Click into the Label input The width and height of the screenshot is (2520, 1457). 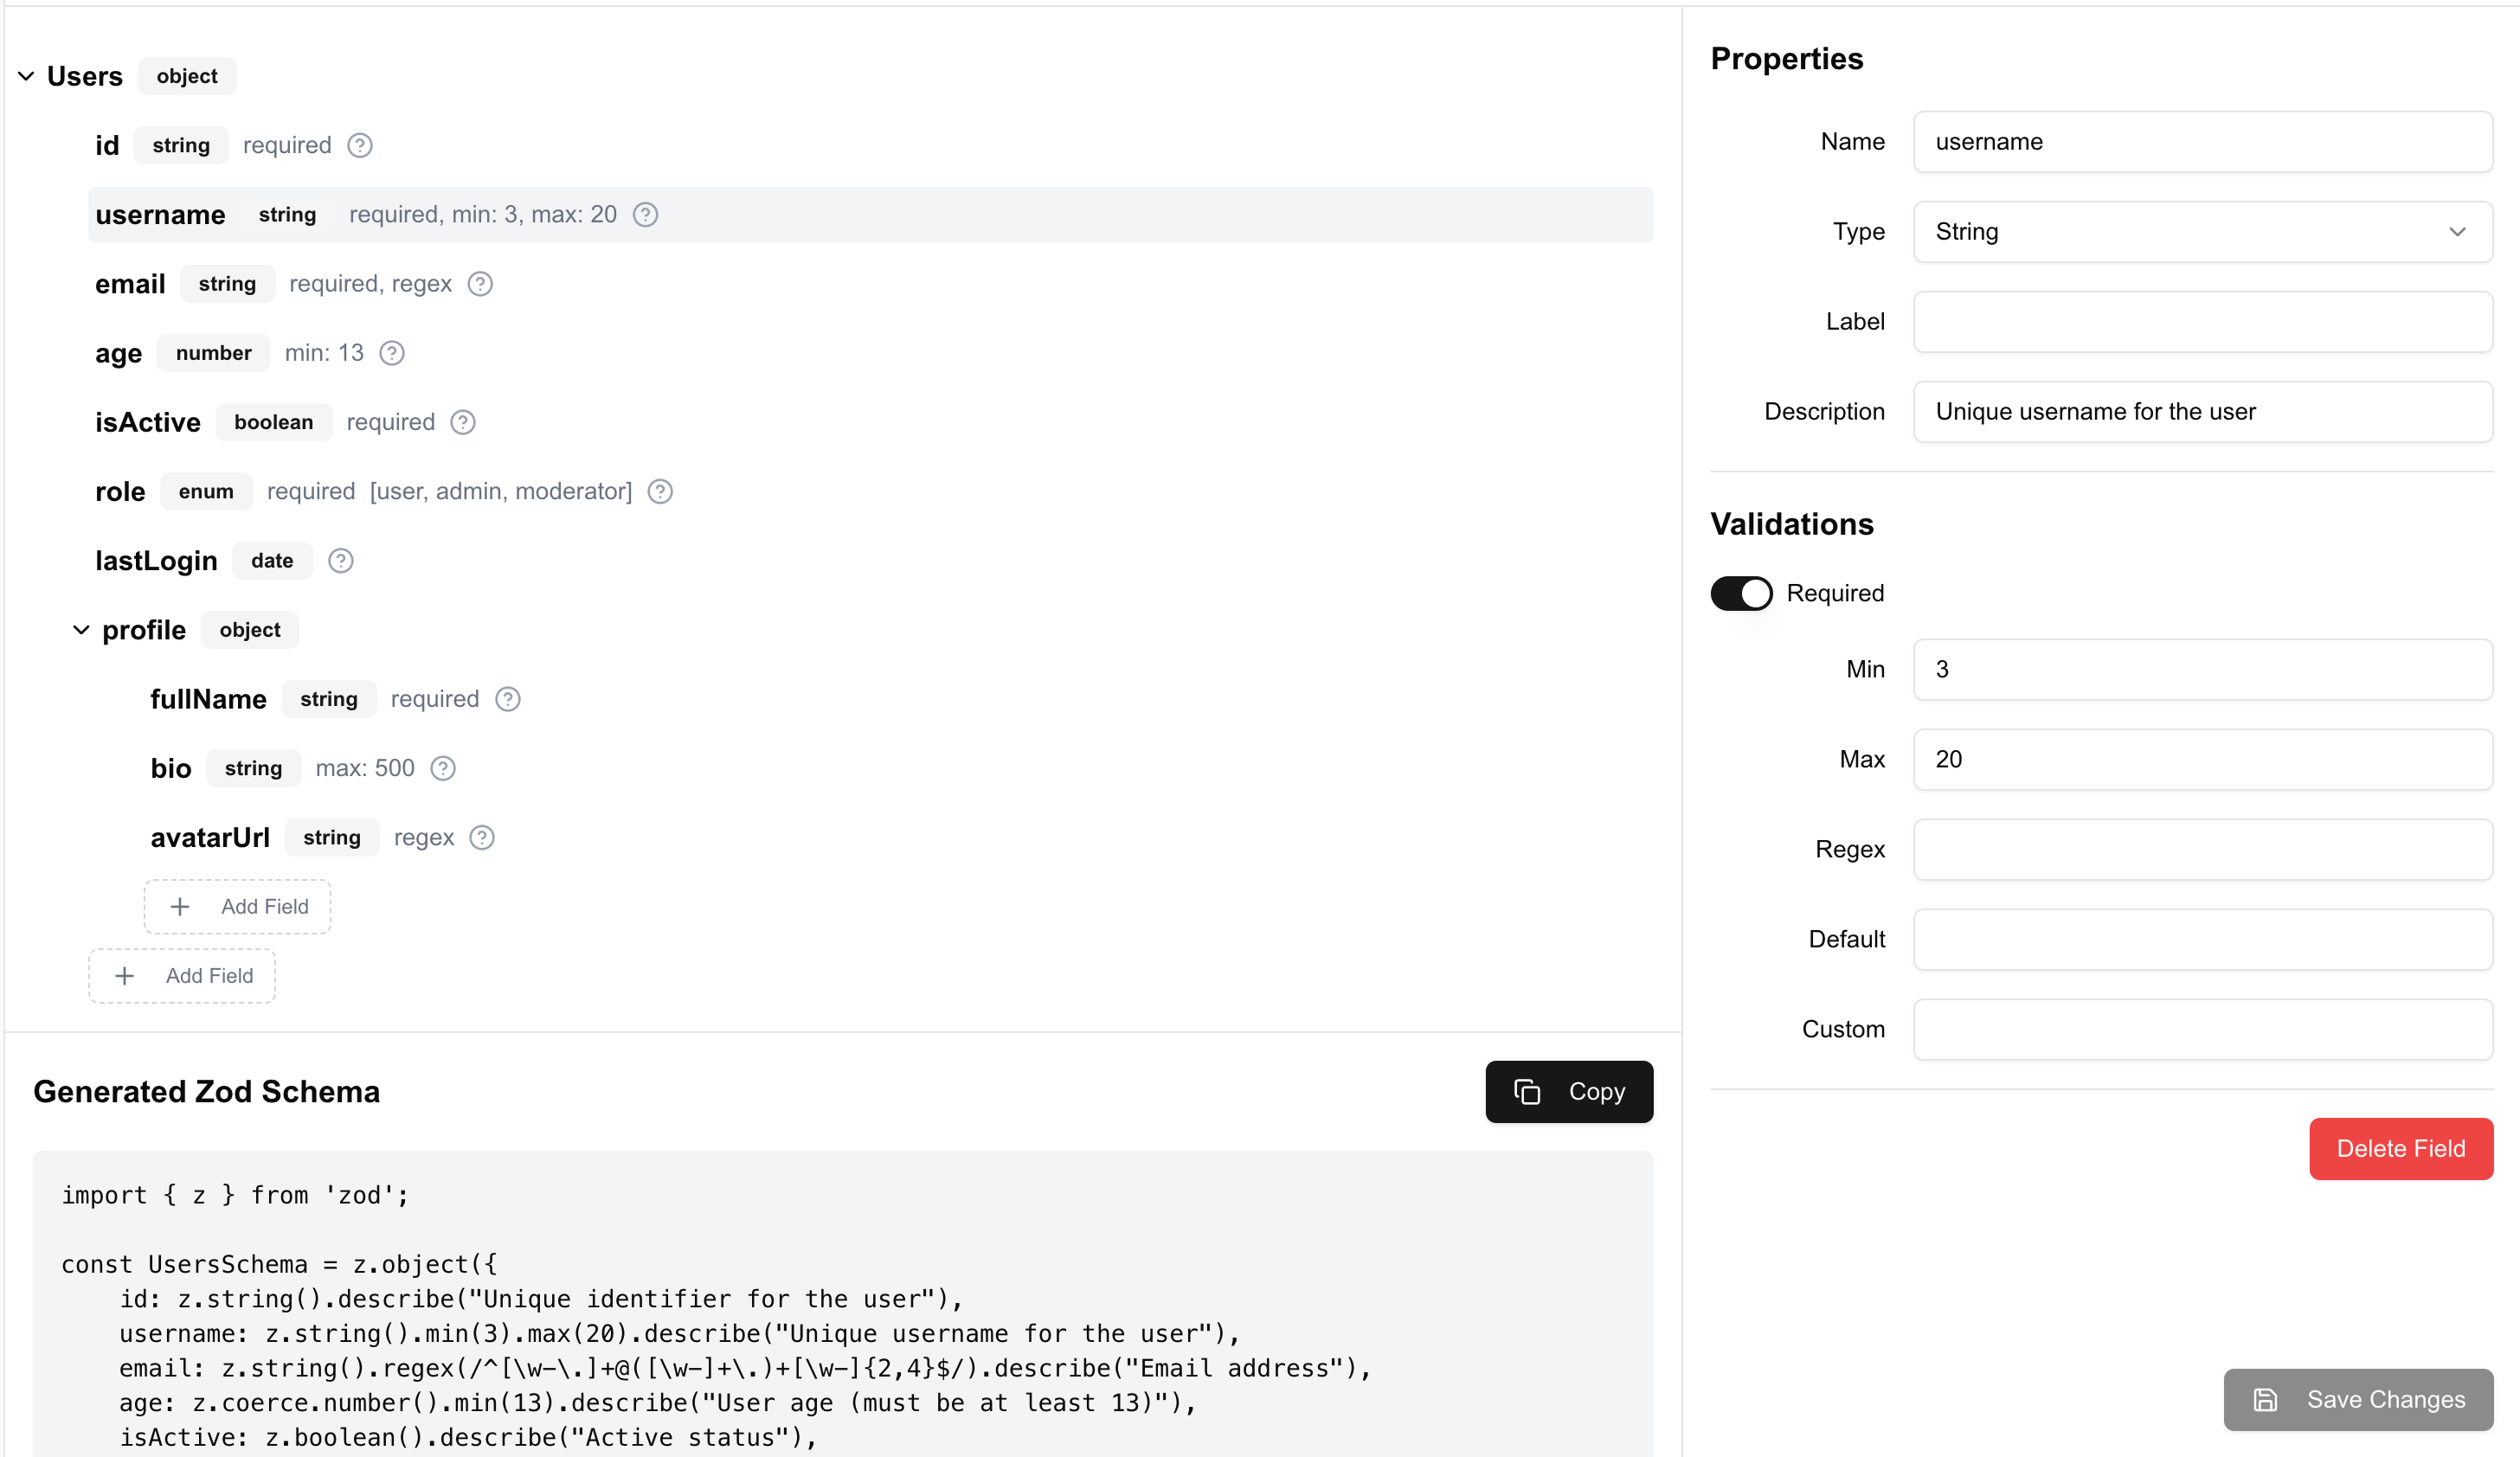tap(2202, 322)
